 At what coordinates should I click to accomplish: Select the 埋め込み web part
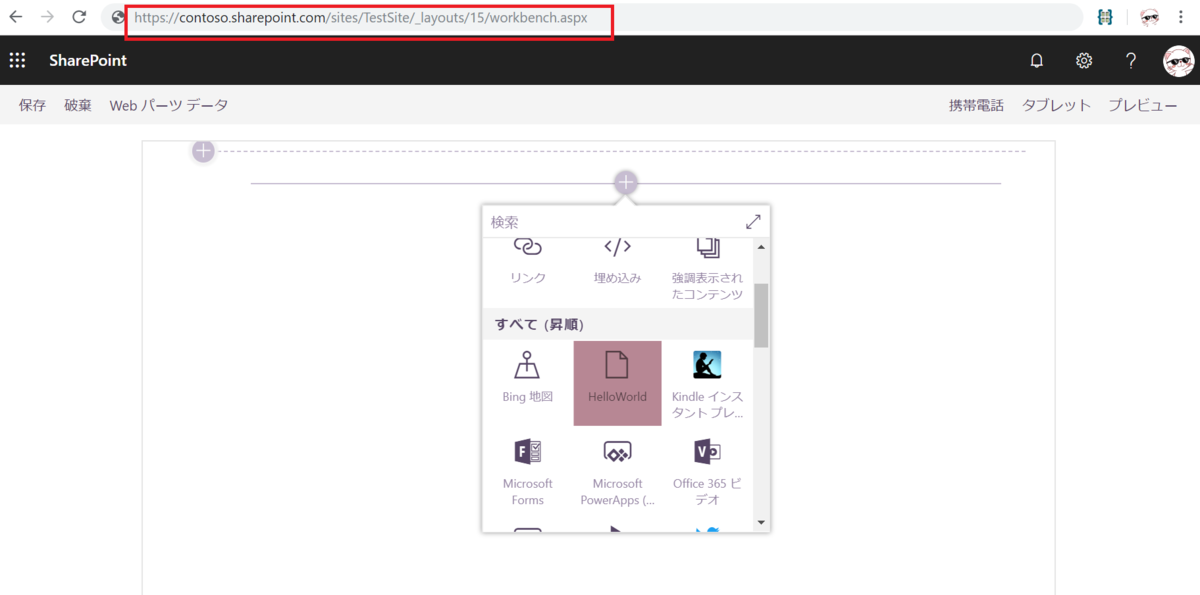pos(617,264)
